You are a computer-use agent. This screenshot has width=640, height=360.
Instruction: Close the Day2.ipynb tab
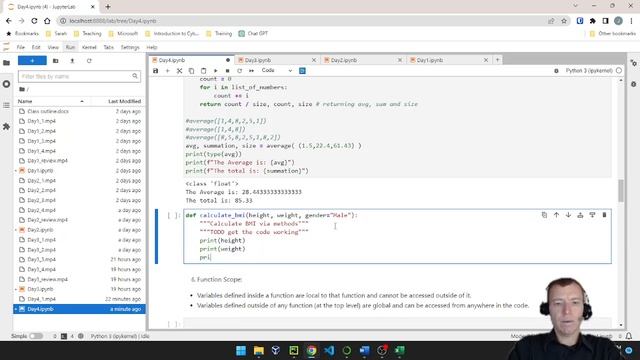click(x=400, y=60)
